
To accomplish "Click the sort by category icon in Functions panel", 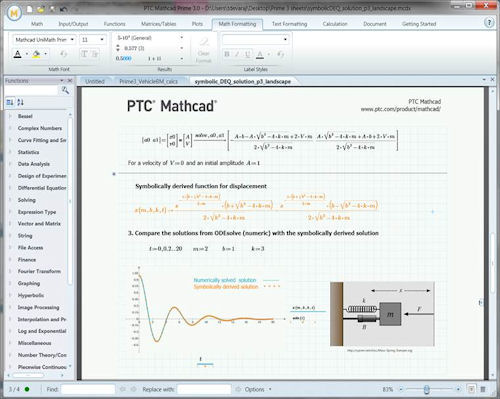I will pyautogui.click(x=10, y=102).
